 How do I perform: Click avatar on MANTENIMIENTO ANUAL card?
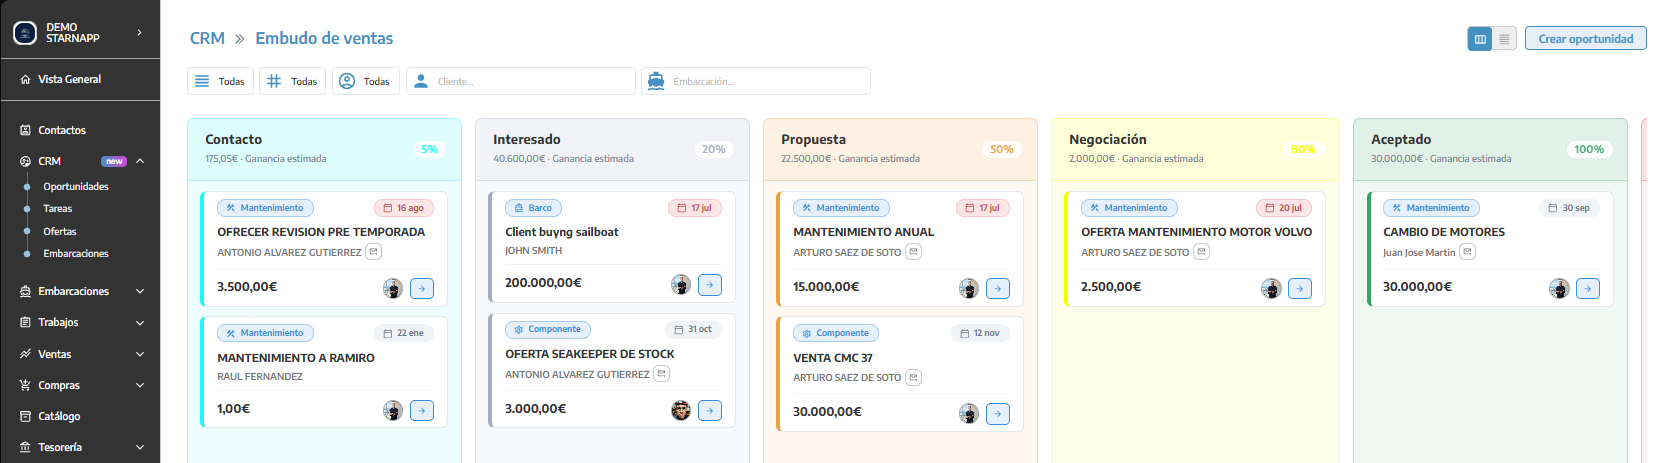click(x=969, y=289)
